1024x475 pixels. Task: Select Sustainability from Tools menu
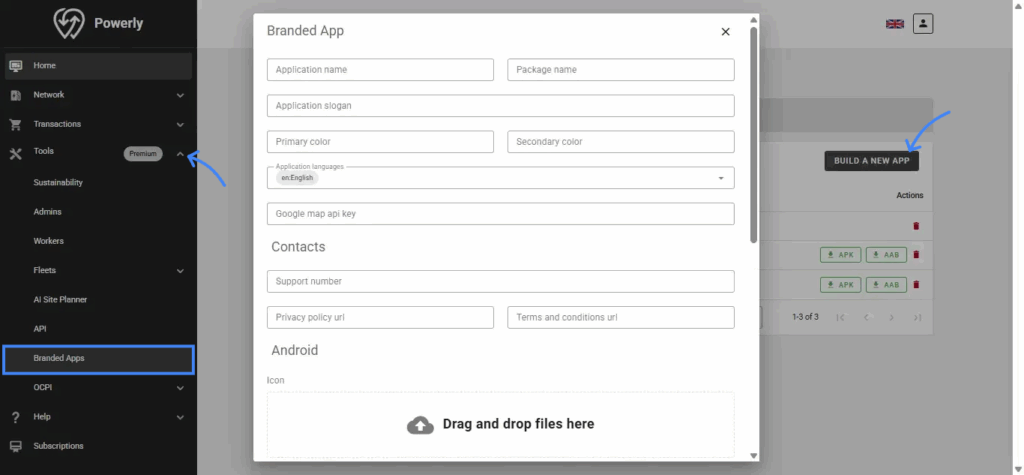58,183
